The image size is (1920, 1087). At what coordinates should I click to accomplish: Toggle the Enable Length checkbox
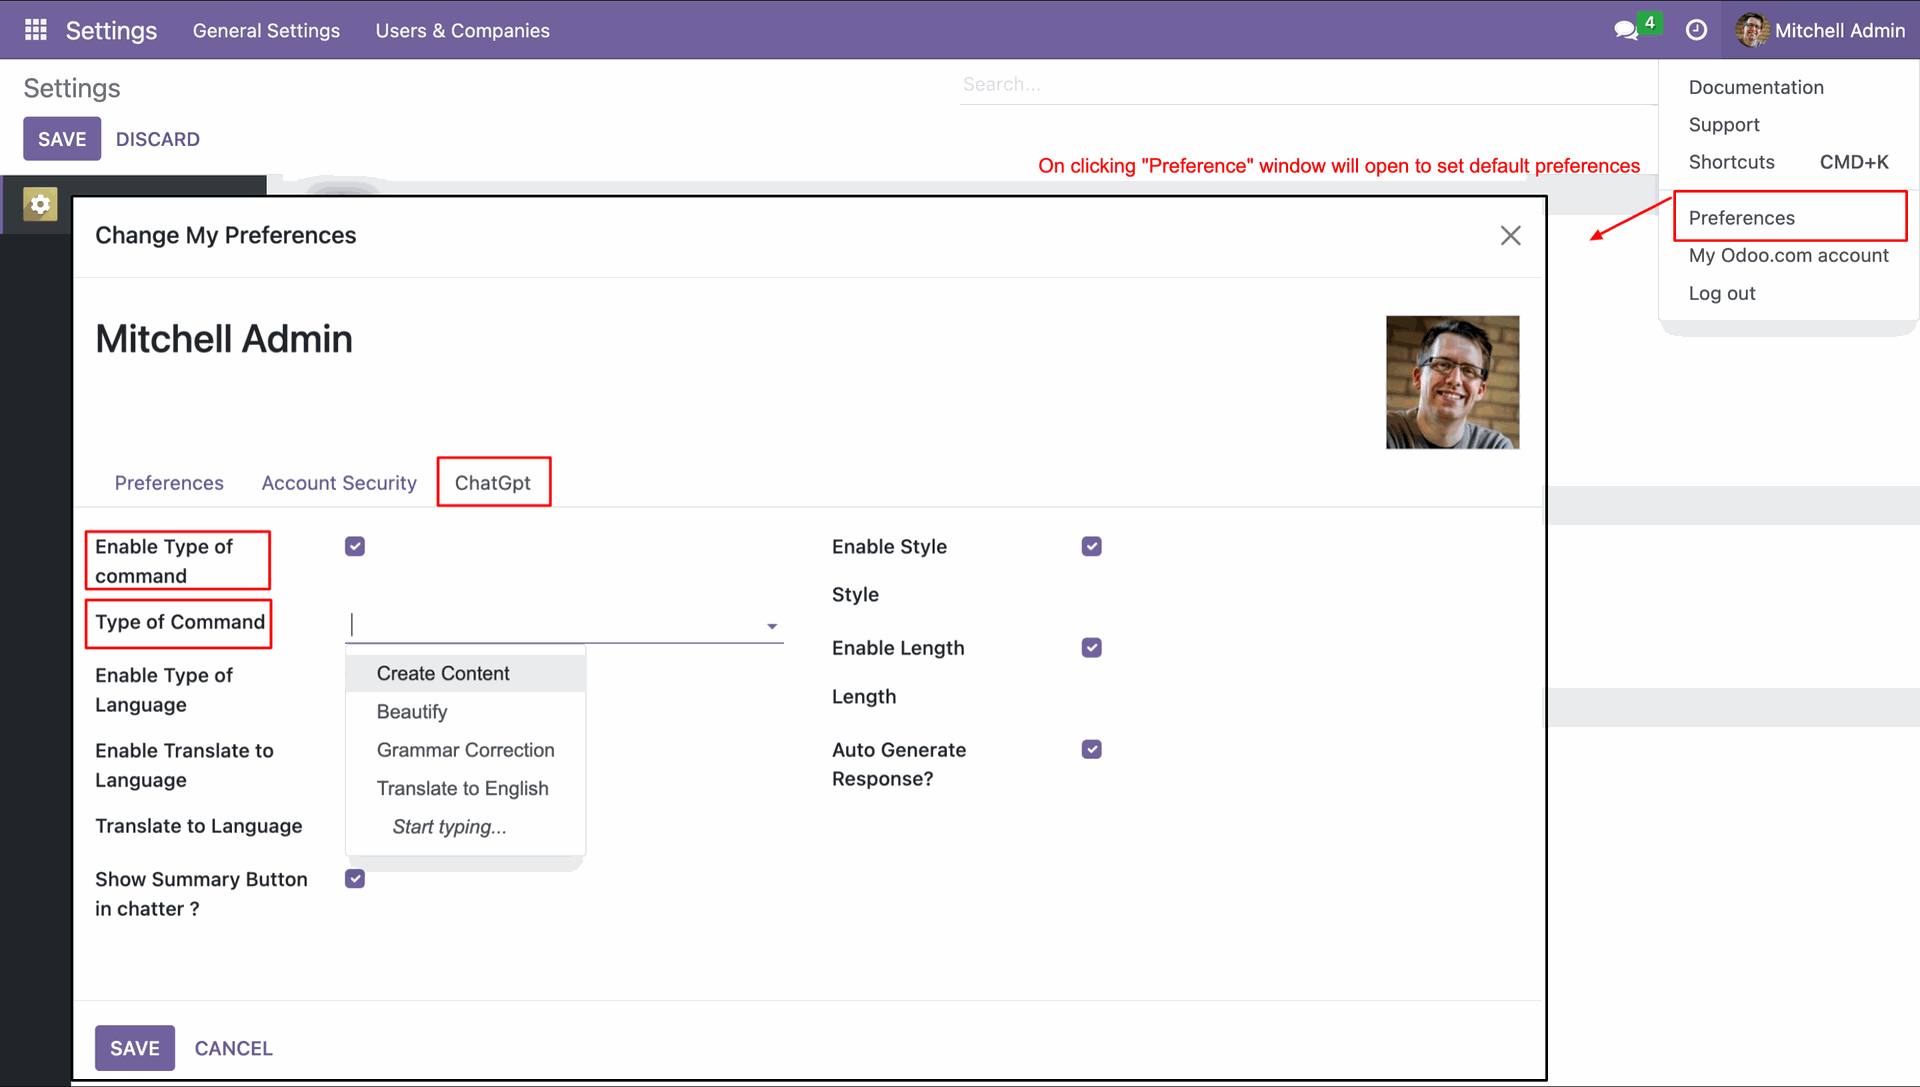[1092, 648]
